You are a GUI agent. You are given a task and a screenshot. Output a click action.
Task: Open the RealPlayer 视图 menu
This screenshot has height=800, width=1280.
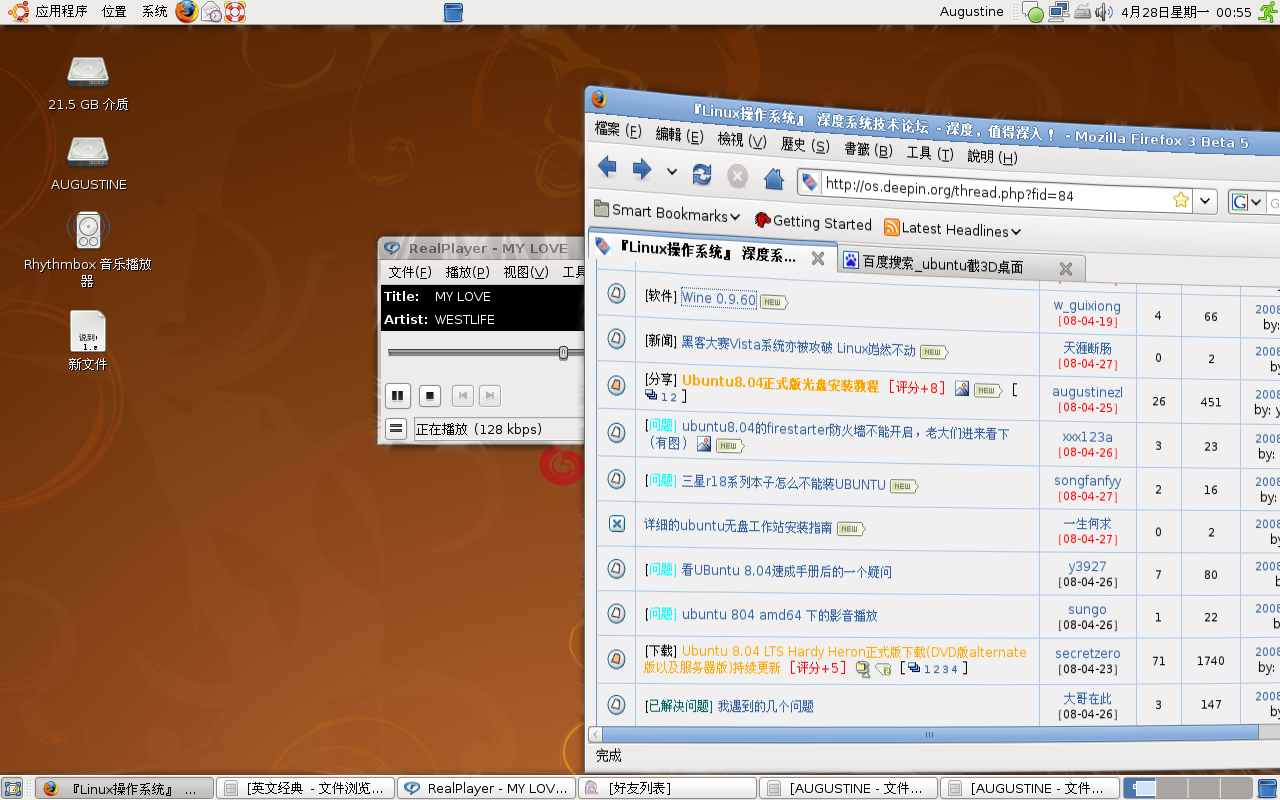[x=526, y=272]
